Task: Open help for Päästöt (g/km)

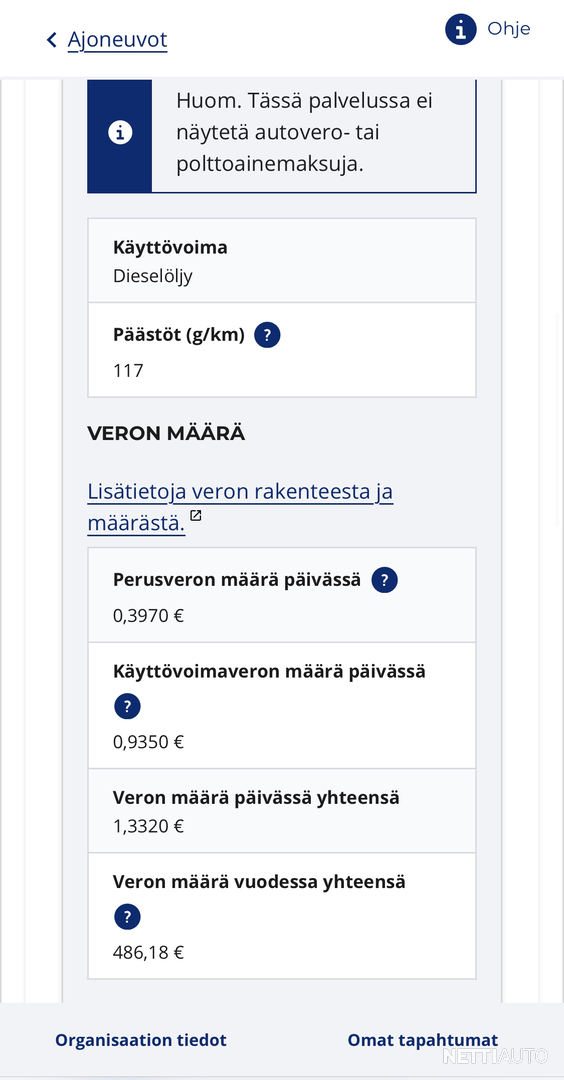Action: [x=267, y=335]
